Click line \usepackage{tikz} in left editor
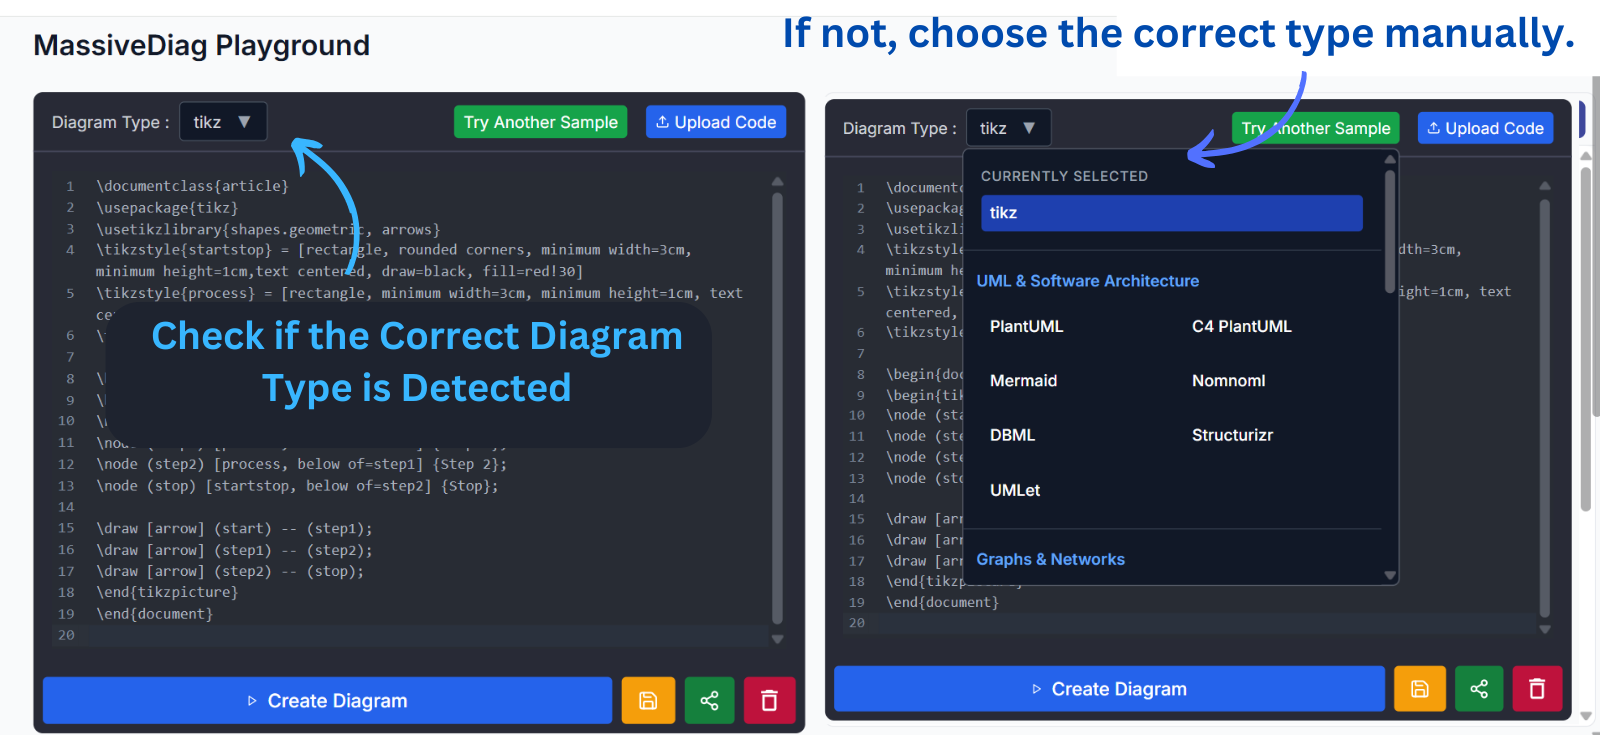This screenshot has width=1600, height=750. (167, 208)
